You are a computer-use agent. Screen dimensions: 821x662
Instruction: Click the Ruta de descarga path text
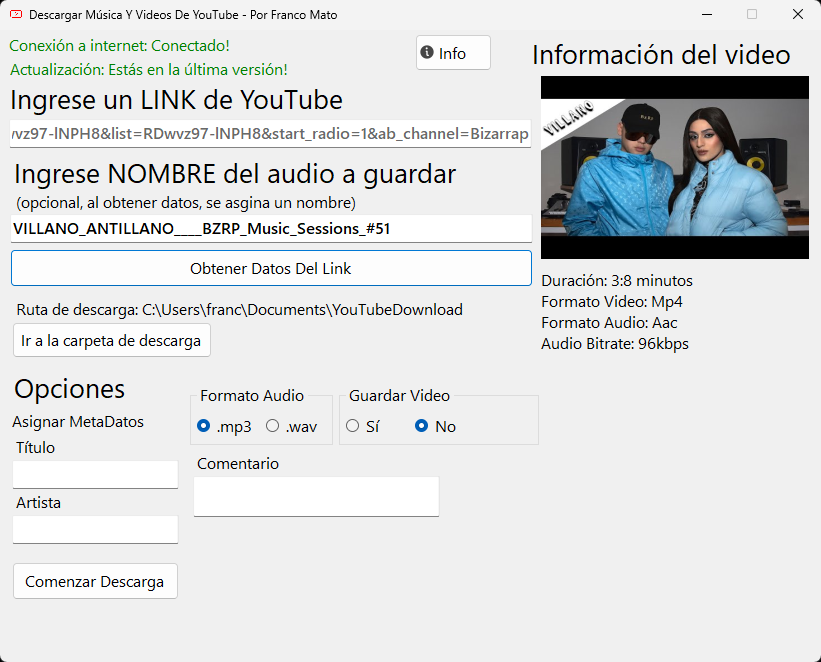pyautogui.click(x=239, y=310)
